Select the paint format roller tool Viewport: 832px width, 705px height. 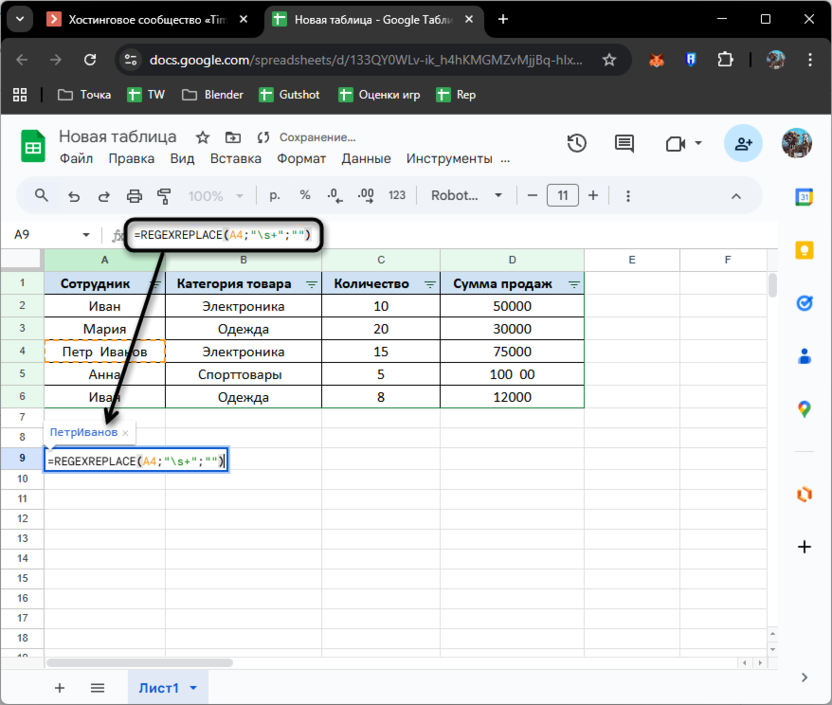(165, 196)
